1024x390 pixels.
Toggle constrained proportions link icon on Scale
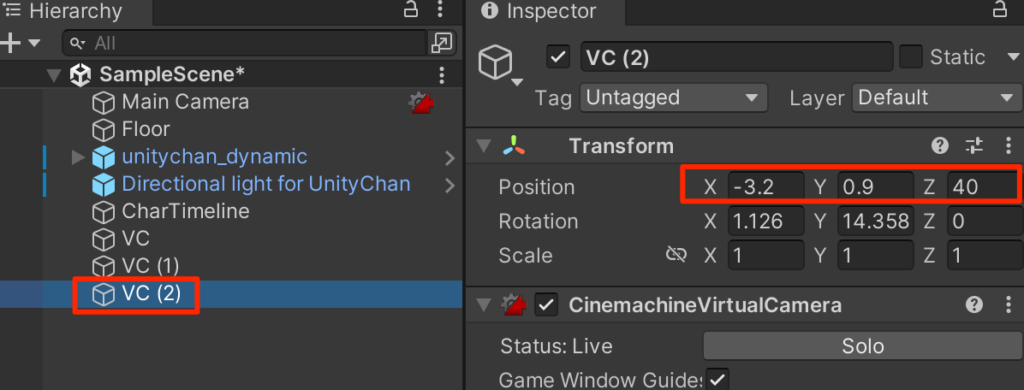tap(676, 255)
